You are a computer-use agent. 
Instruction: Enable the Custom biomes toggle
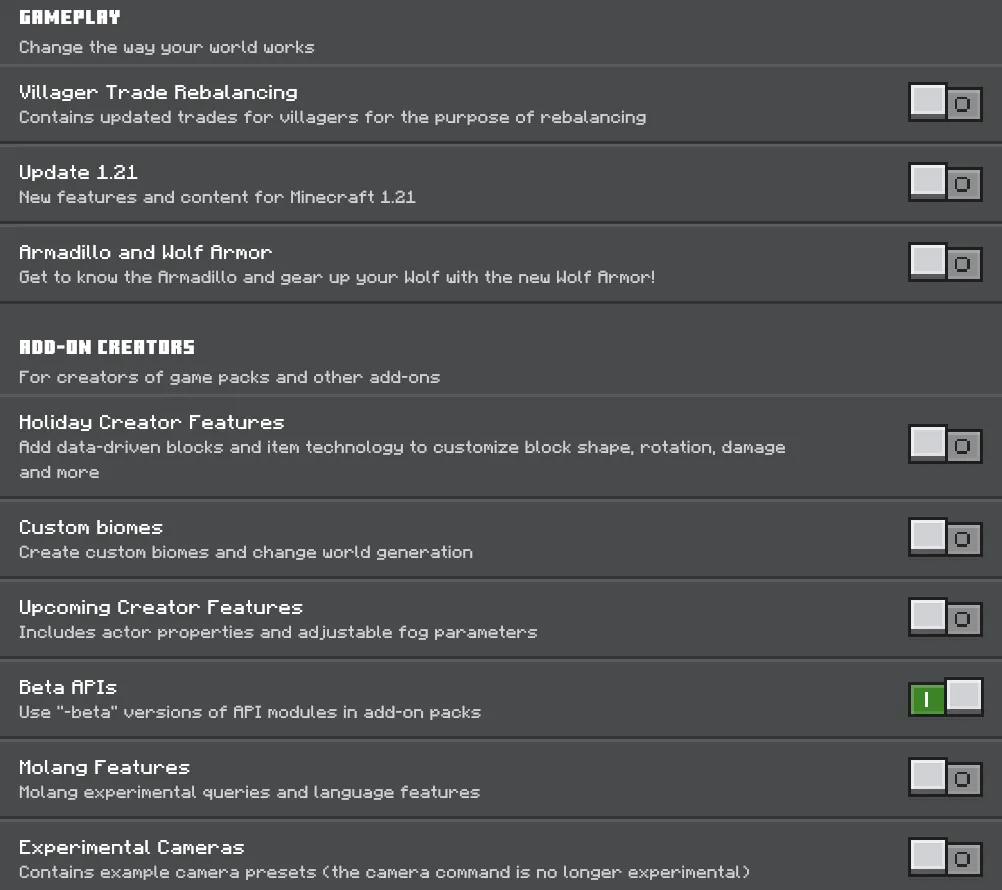(945, 537)
